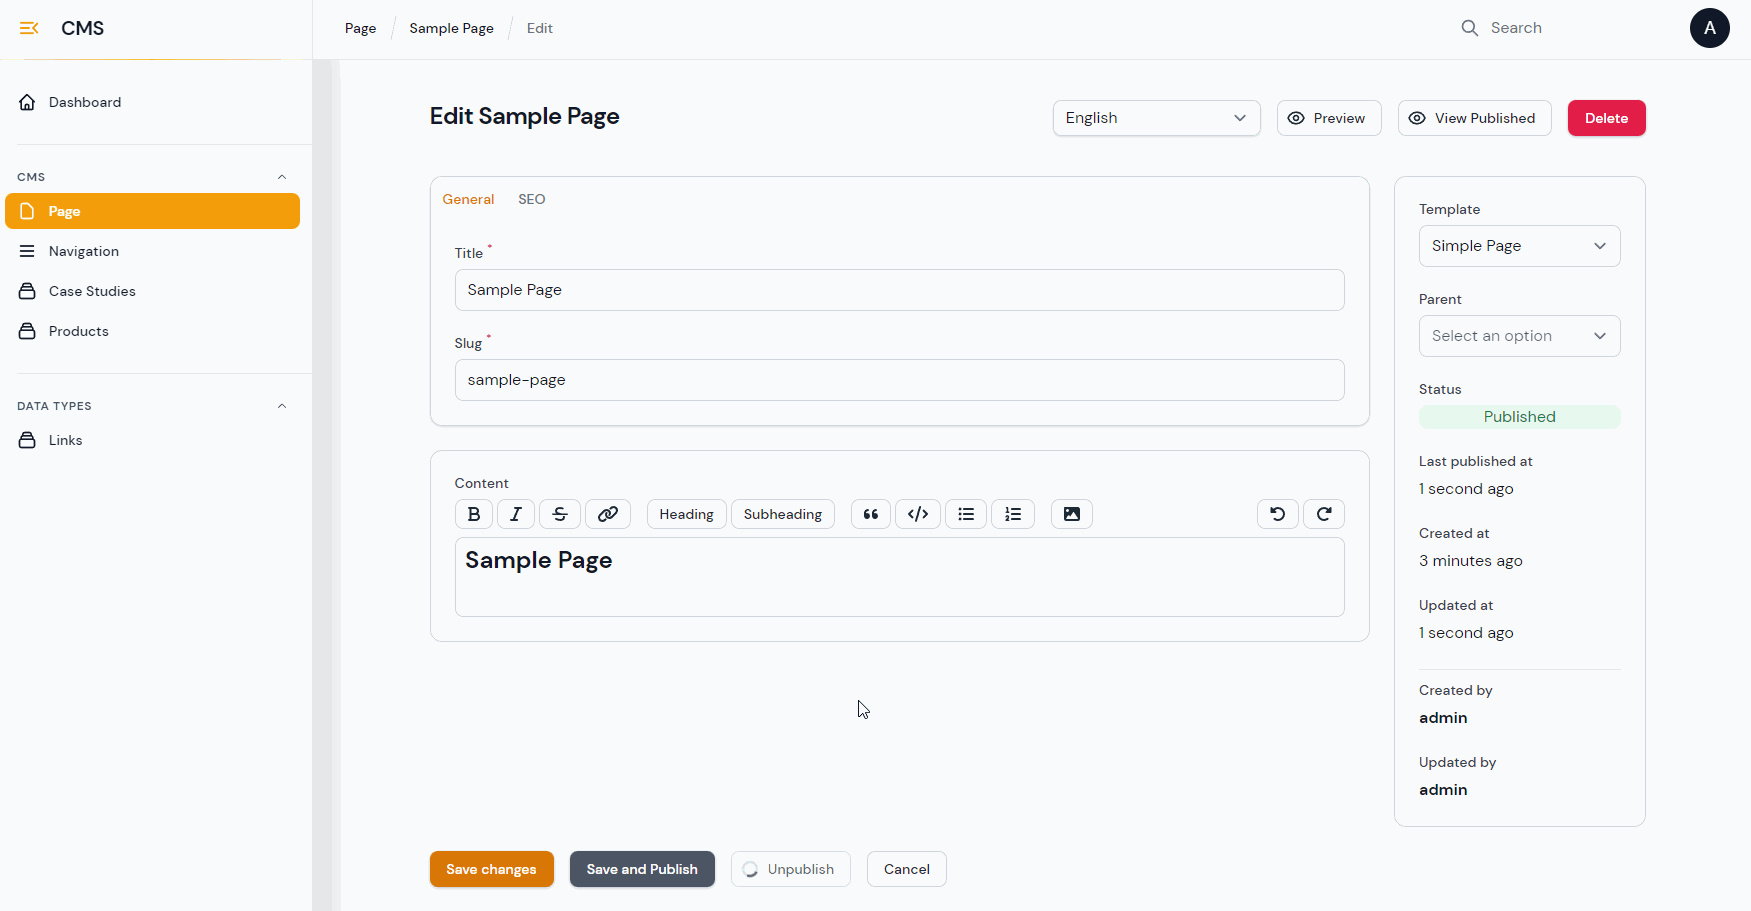Collapse the sidebar with the menu icon
The height and width of the screenshot is (911, 1751).
[29, 28]
